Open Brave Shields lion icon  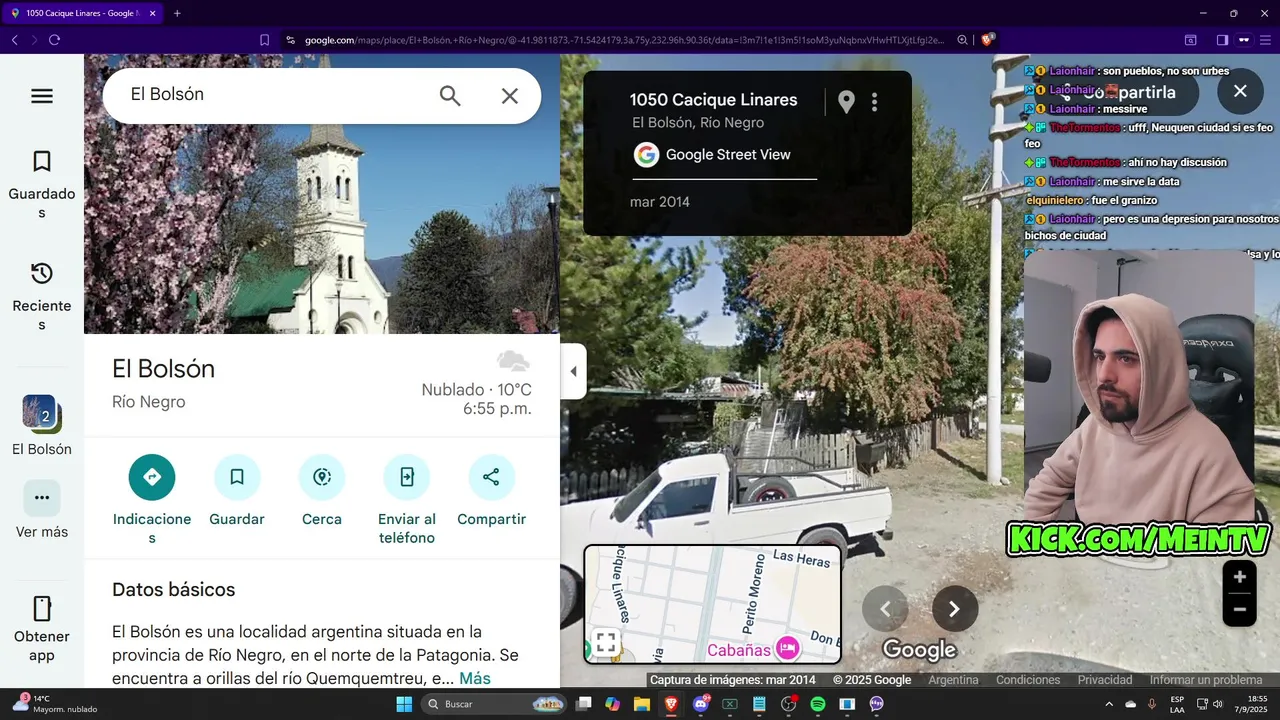(988, 40)
